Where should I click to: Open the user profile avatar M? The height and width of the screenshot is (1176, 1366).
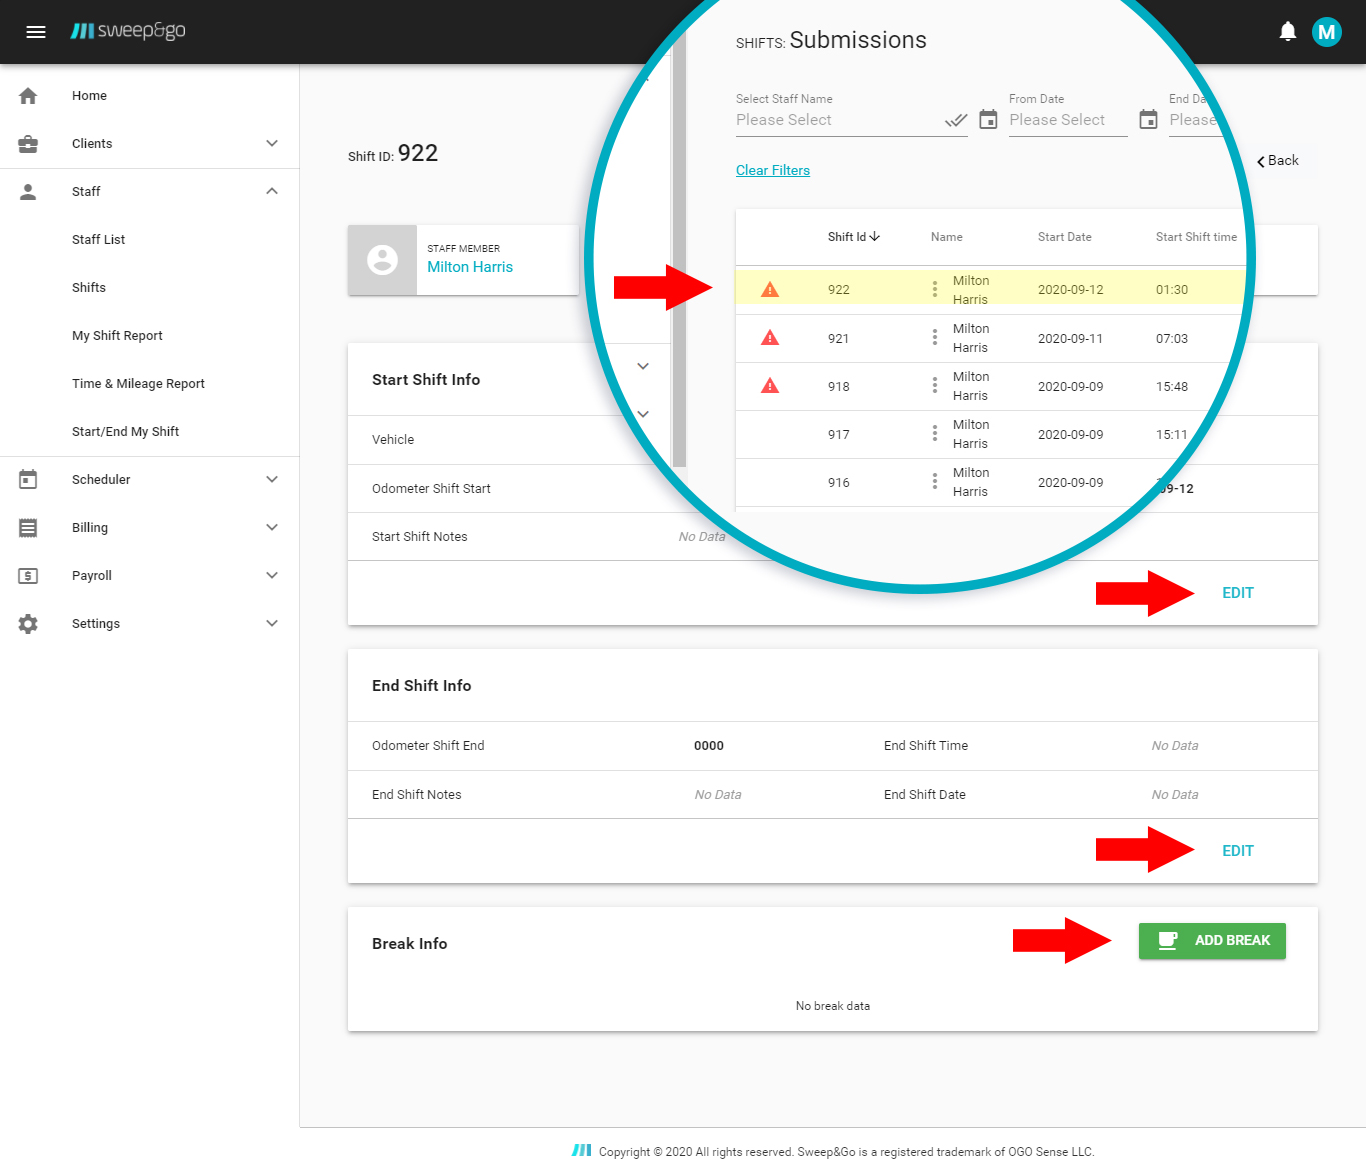[x=1326, y=32]
